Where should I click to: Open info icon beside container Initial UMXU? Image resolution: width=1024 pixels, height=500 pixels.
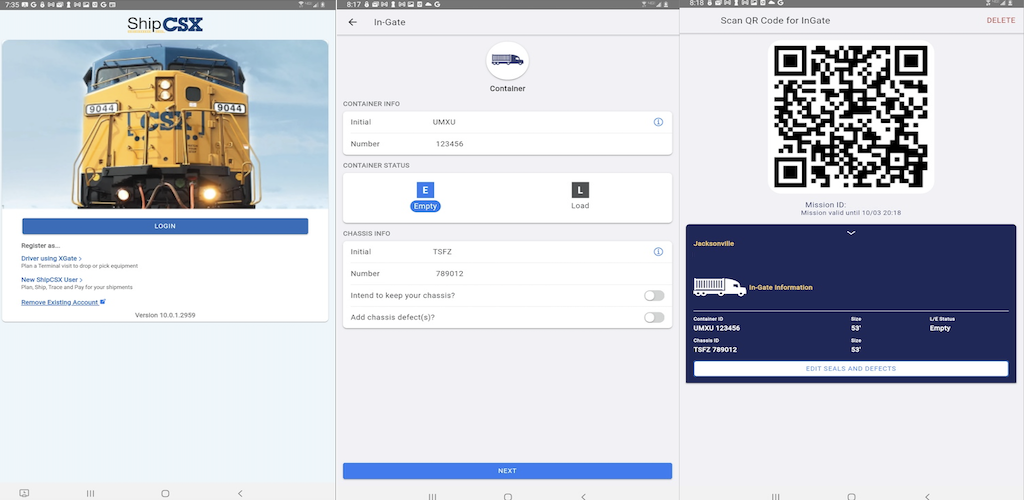tap(658, 122)
